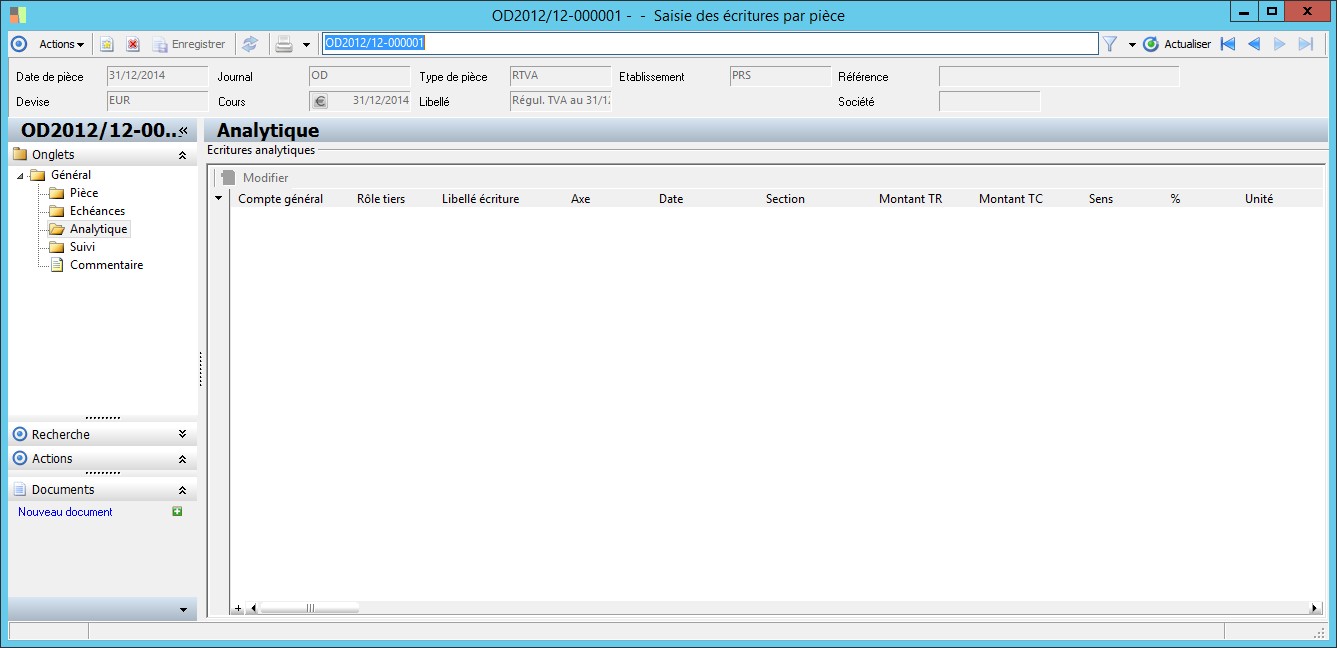Viewport: 1337px width, 648px height.
Task: Click the Montant TR column header
Action: click(x=910, y=199)
